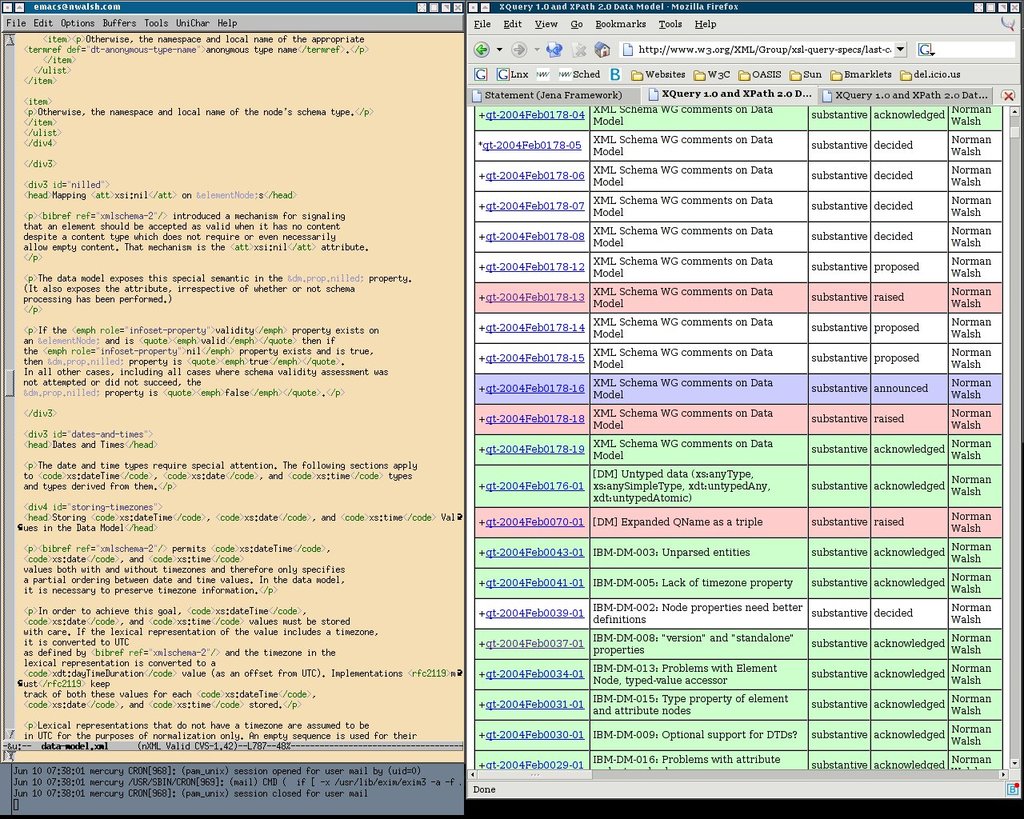Click the Firefox window menu button in titlebar
This screenshot has height=819, width=1024.
pyautogui.click(x=473, y=7)
